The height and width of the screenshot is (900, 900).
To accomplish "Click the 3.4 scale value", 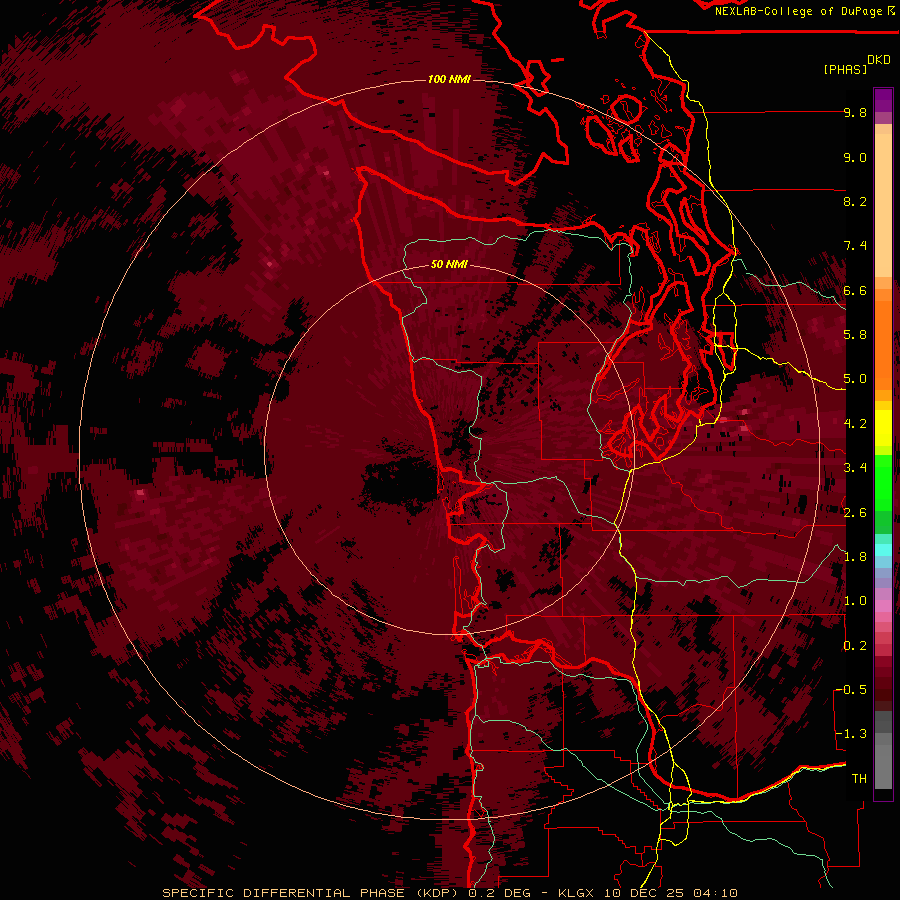I will [x=855, y=468].
